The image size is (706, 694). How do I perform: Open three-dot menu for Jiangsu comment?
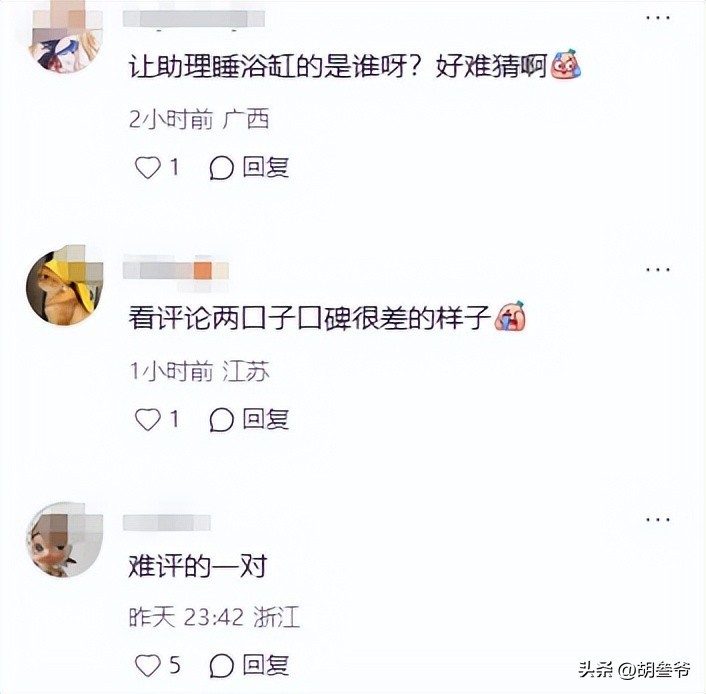tap(658, 270)
